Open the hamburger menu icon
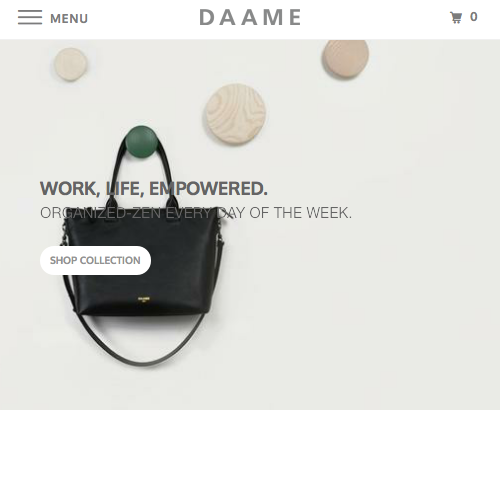Viewport: 500px width, 500px height. [x=30, y=17]
